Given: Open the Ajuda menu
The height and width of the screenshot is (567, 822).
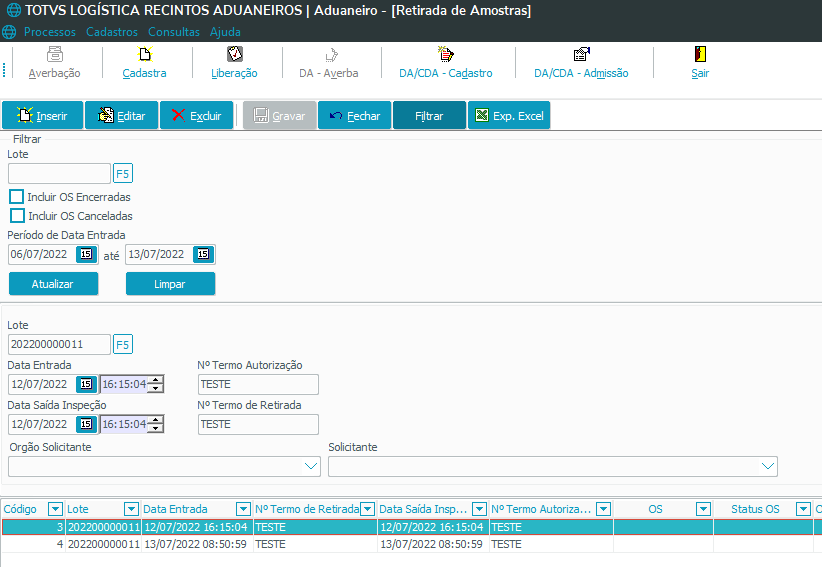Looking at the screenshot, I should click(225, 32).
